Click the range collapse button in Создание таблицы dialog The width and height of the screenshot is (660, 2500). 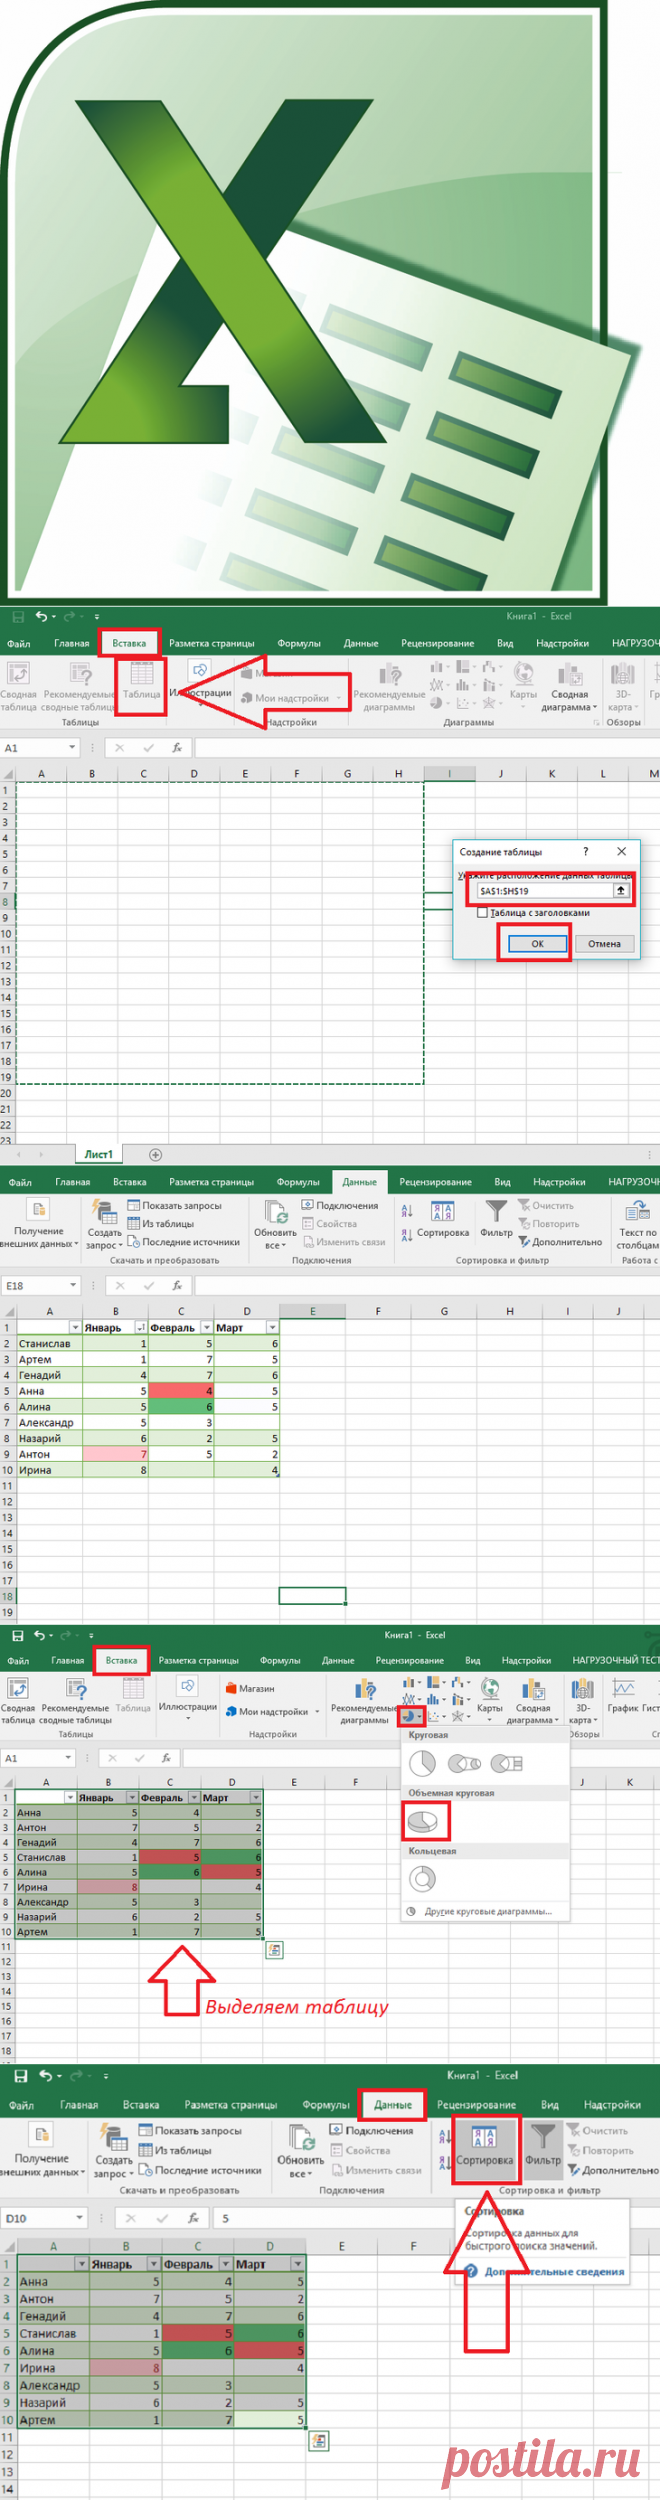click(621, 890)
